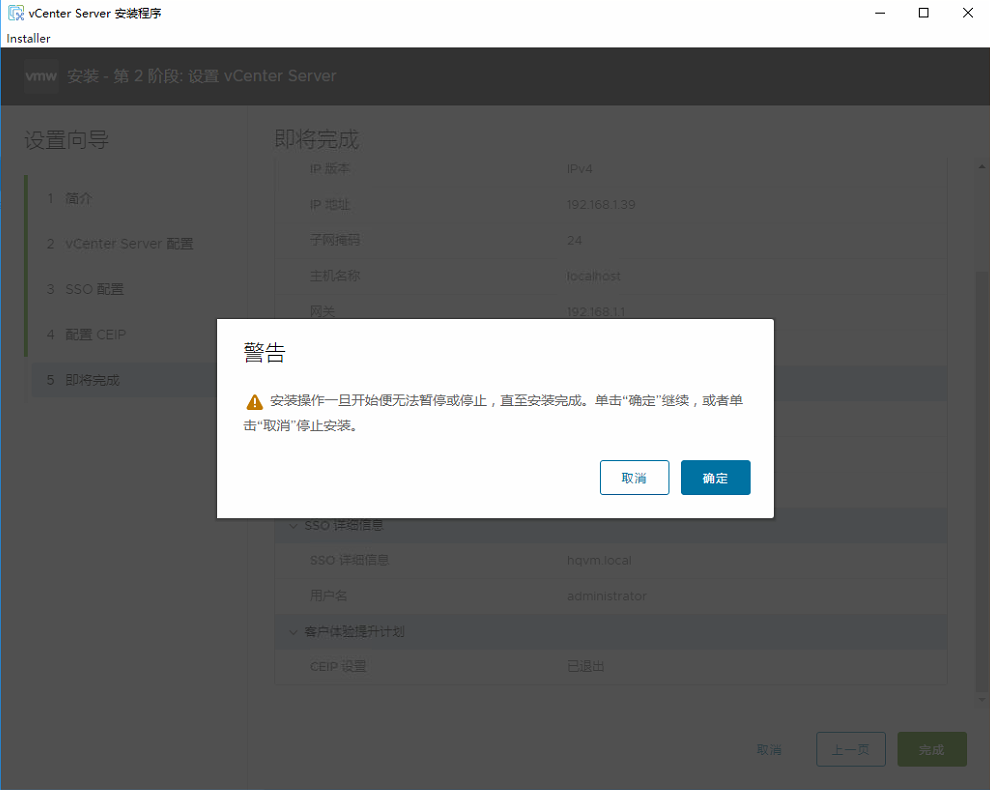This screenshot has width=990, height=790.
Task: Click the bottom 取消 link in wizard
Action: click(x=769, y=750)
